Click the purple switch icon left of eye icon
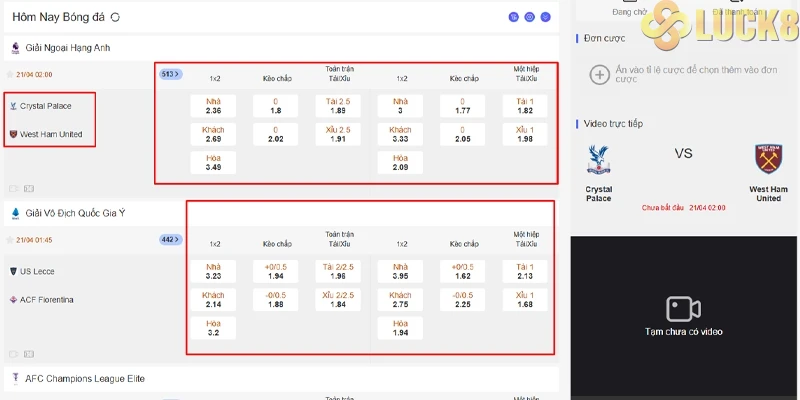800x400 pixels. tap(513, 17)
